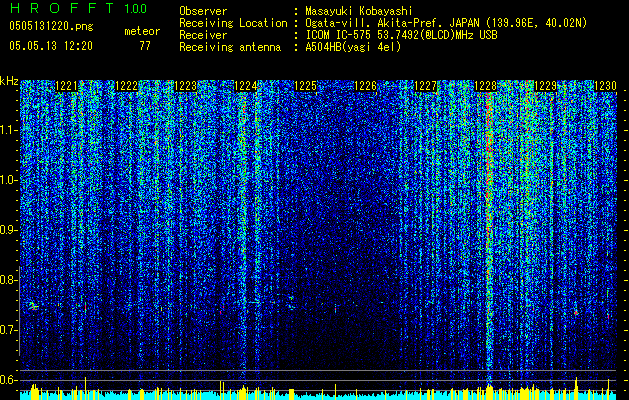Click the observer name Masayuki Kobayashi

click(359, 11)
